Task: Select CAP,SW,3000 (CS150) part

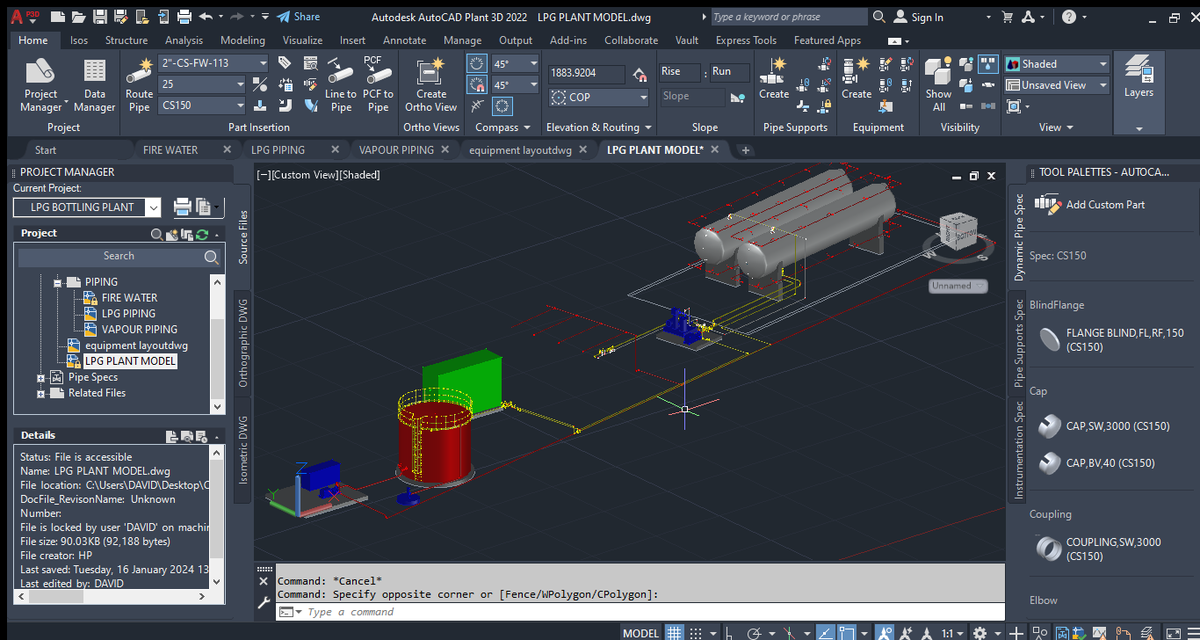Action: (x=1102, y=426)
